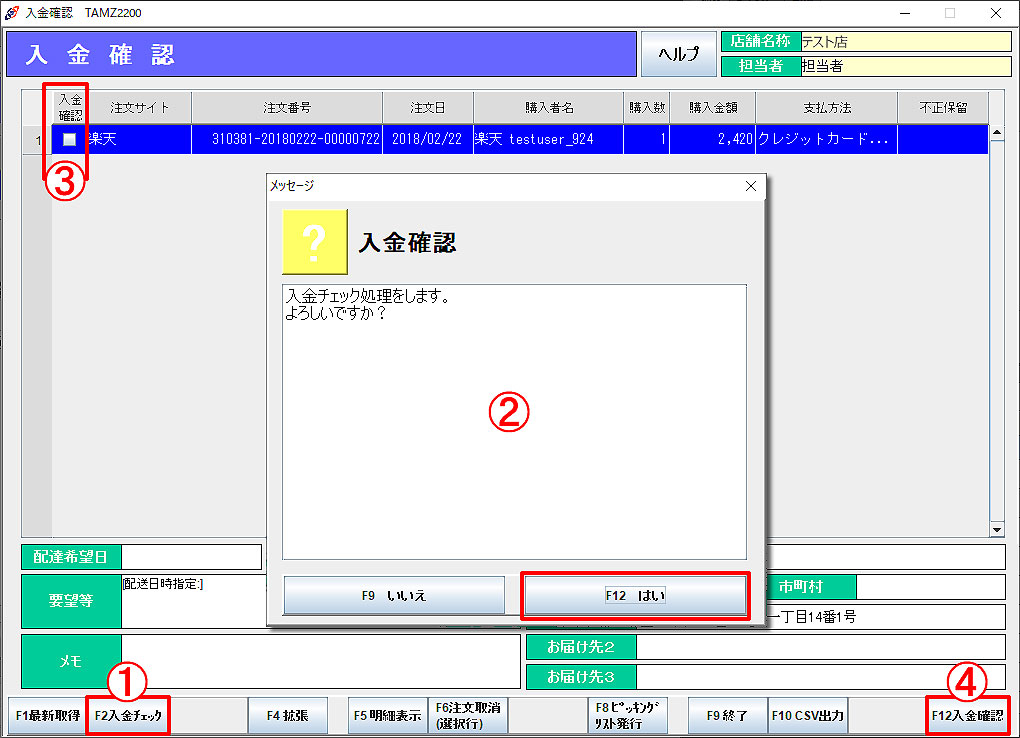Click the 要望等 text area
The width and height of the screenshot is (1020, 738).
[x=194, y=601]
